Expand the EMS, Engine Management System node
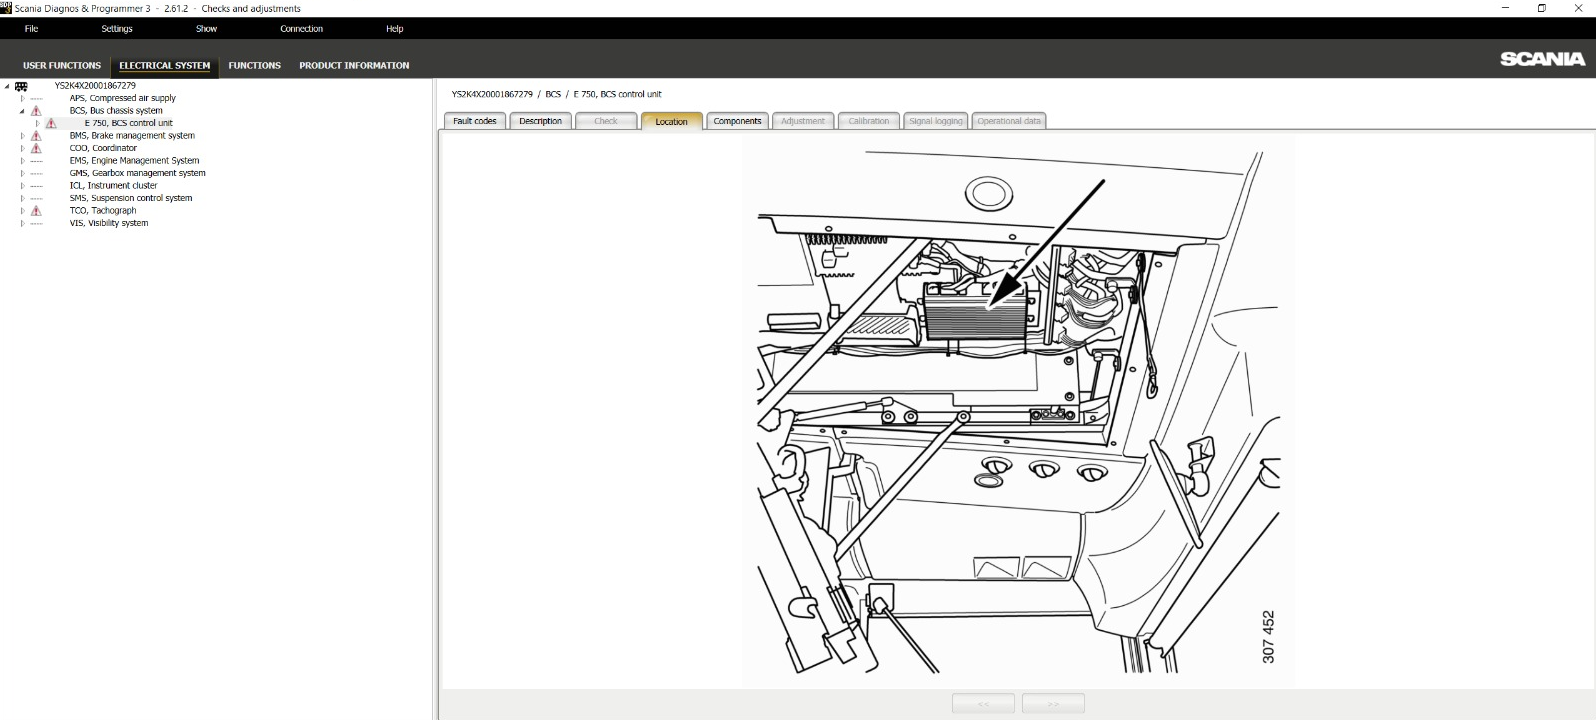Viewport: 1596px width, 720px height. (x=22, y=161)
